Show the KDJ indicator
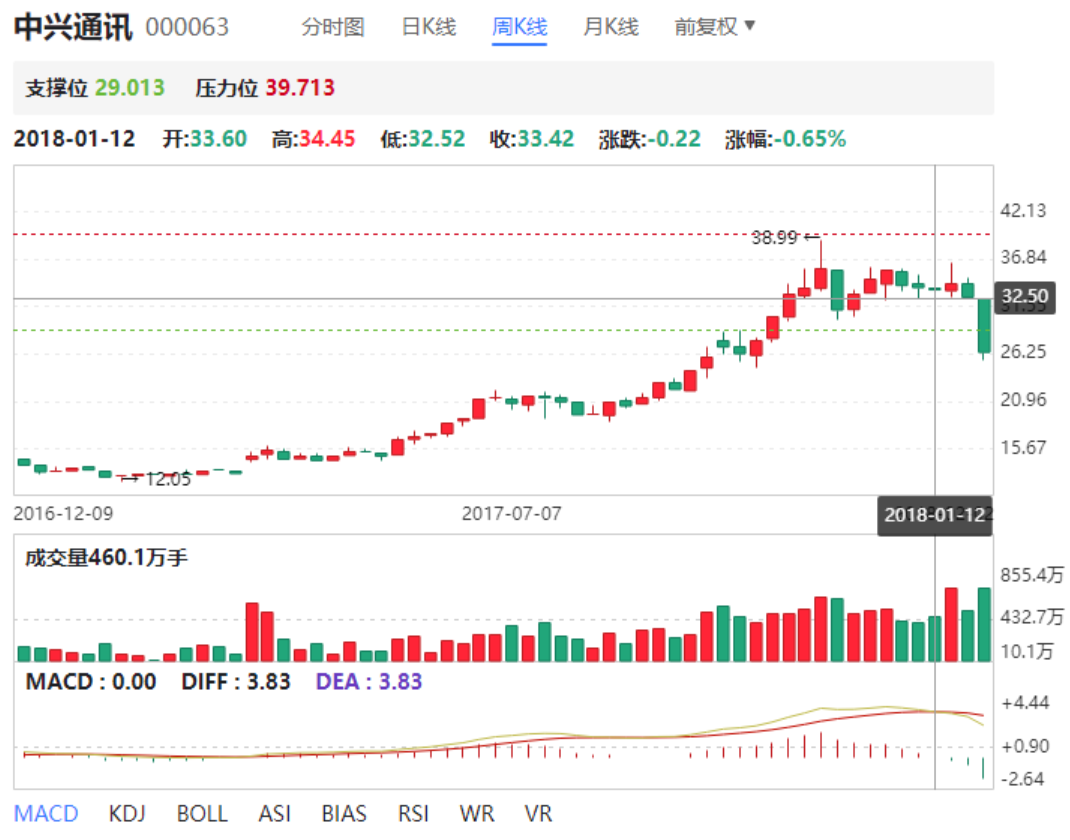 (129, 813)
